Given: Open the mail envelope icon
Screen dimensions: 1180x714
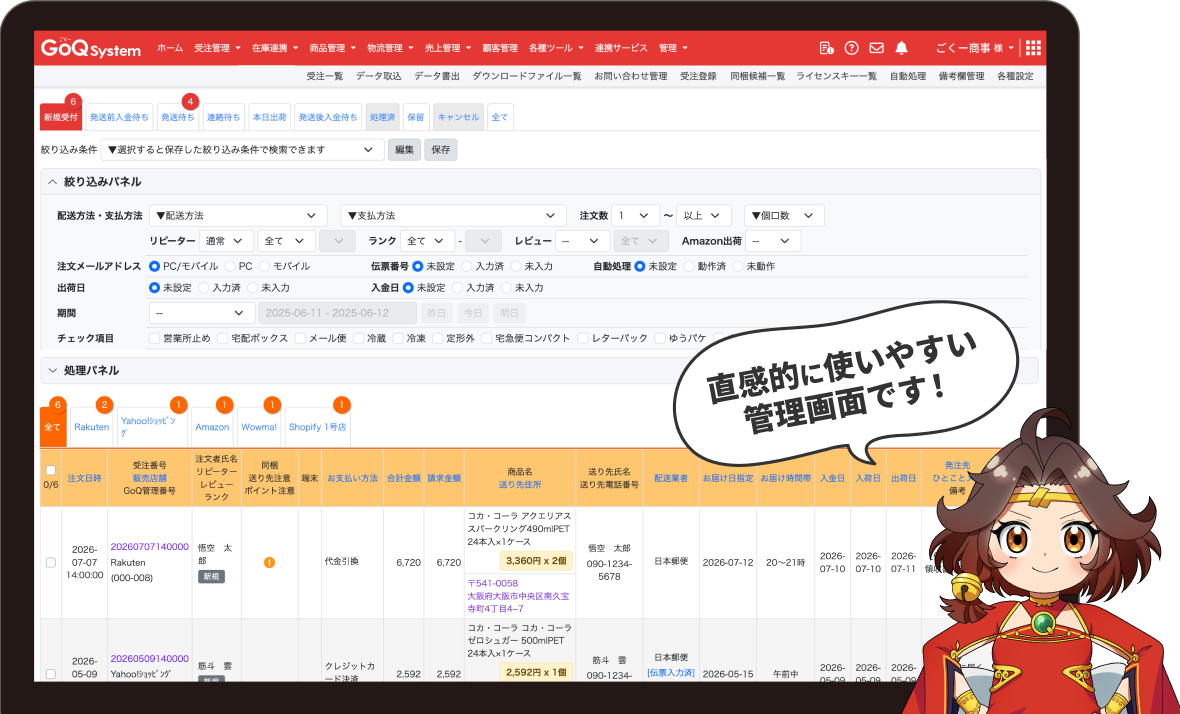Looking at the screenshot, I should 876,48.
